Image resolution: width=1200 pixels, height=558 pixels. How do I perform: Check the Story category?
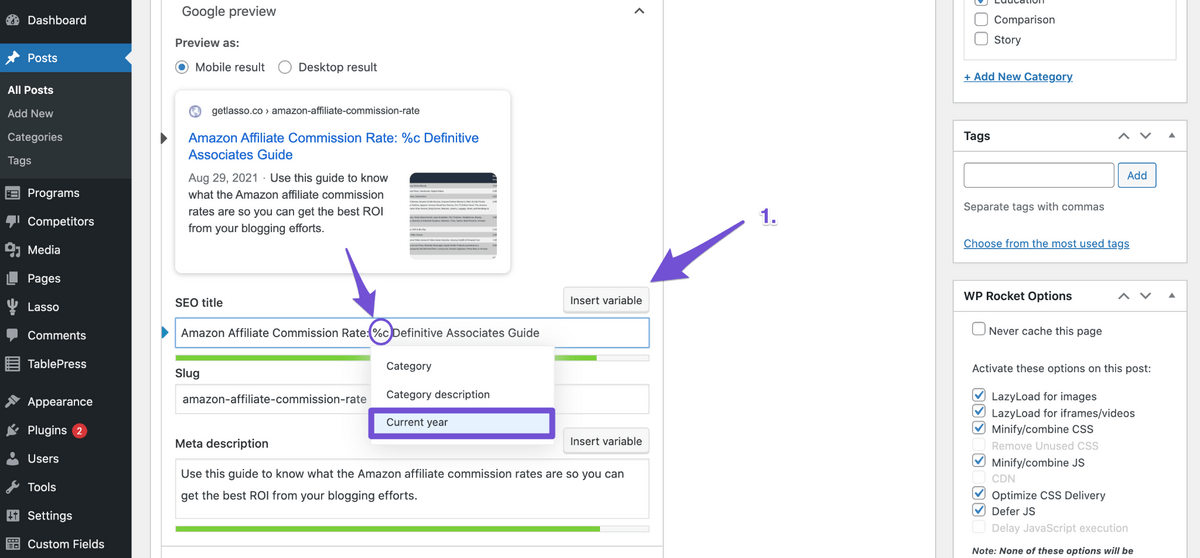[981, 39]
